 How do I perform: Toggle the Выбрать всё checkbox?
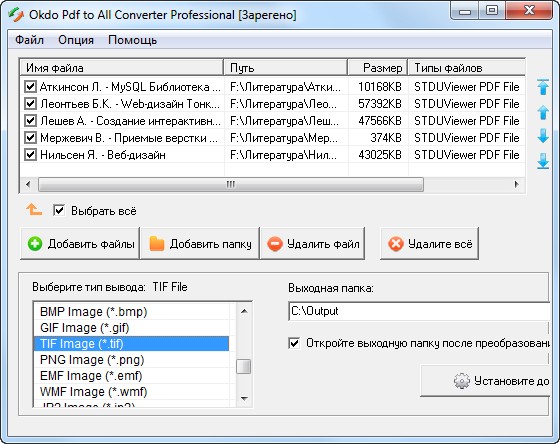click(59, 210)
